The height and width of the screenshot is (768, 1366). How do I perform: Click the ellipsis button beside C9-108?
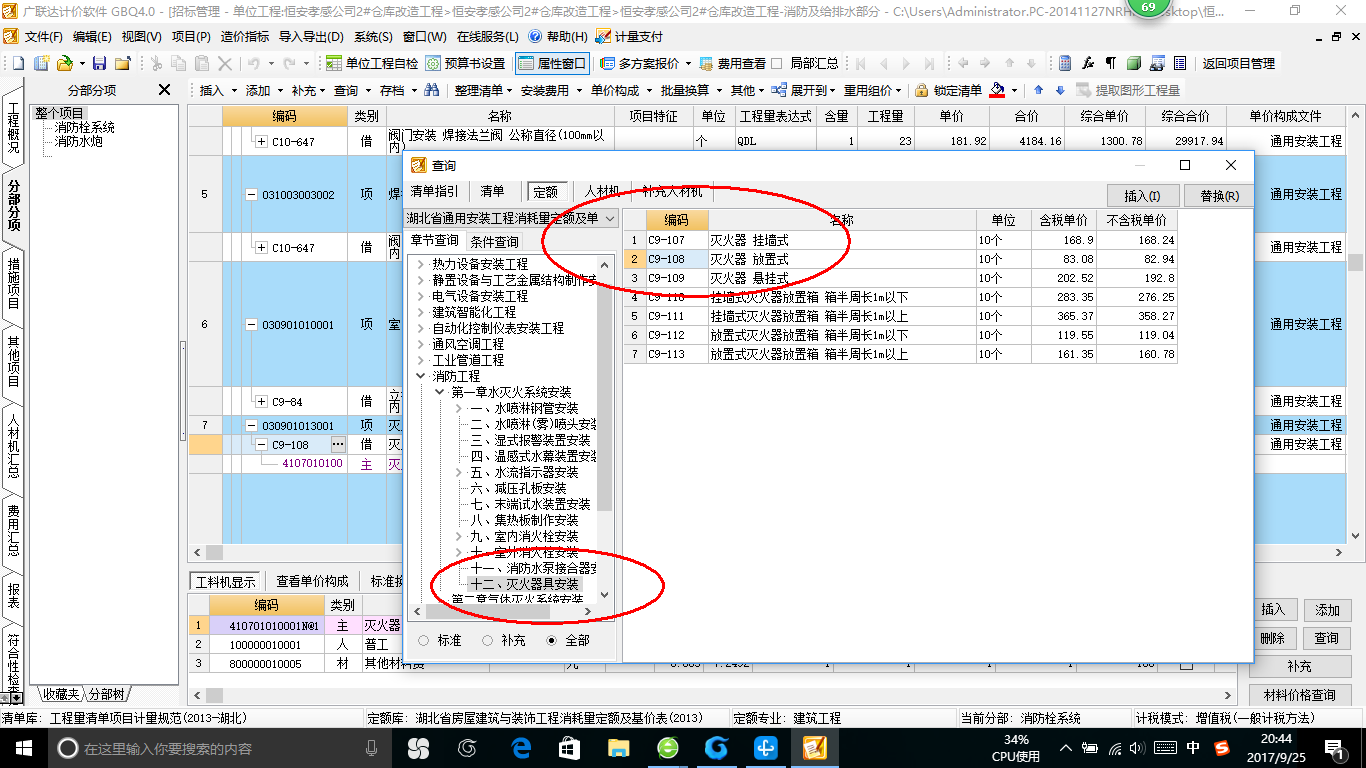338,444
